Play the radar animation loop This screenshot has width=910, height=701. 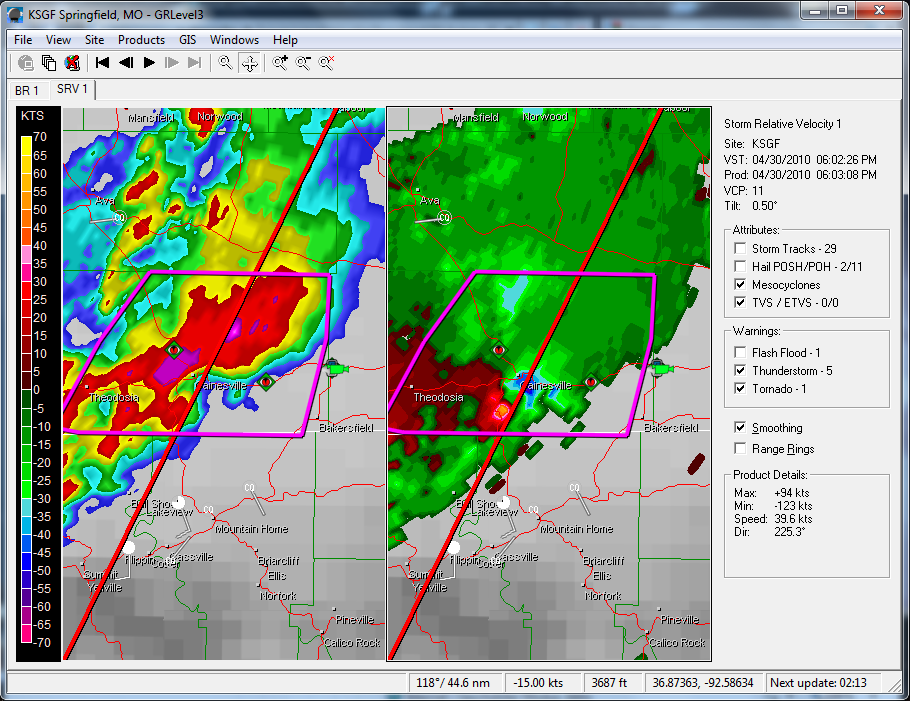[149, 63]
